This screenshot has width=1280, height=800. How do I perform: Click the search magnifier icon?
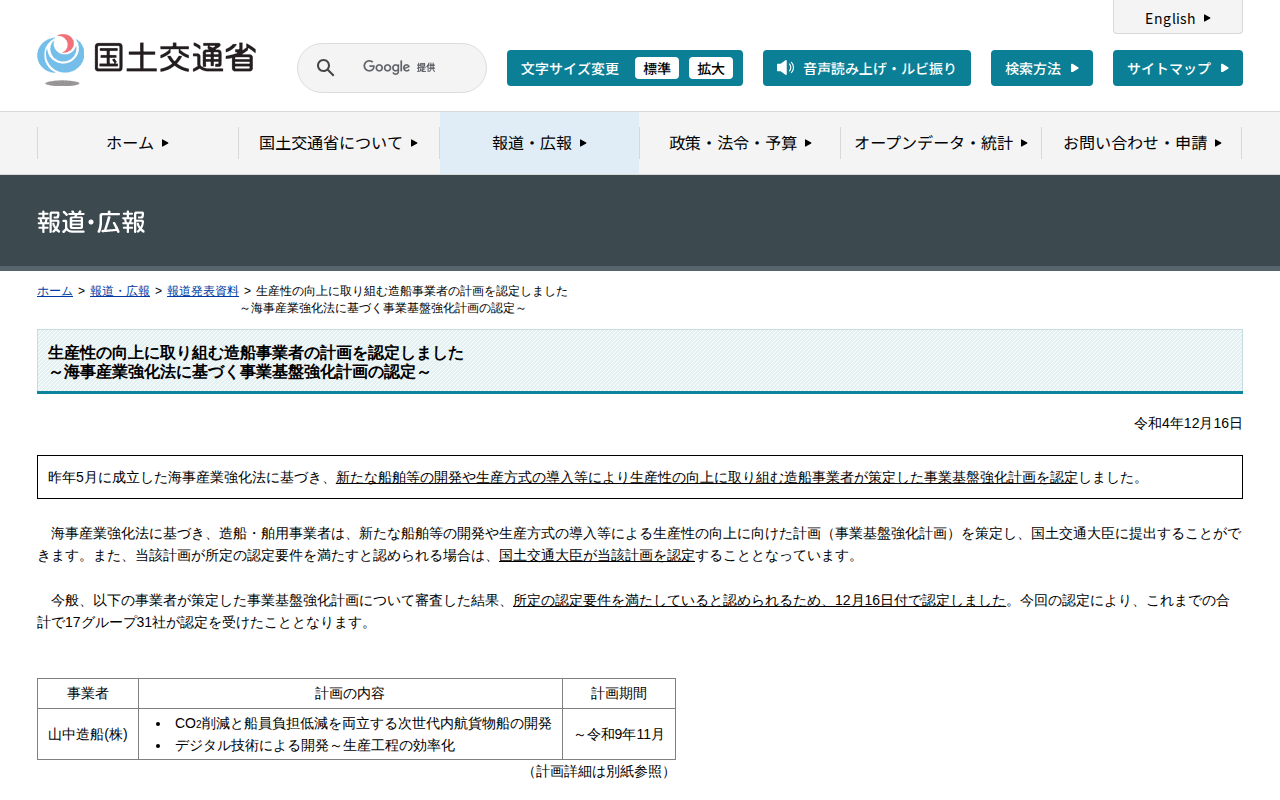click(325, 68)
